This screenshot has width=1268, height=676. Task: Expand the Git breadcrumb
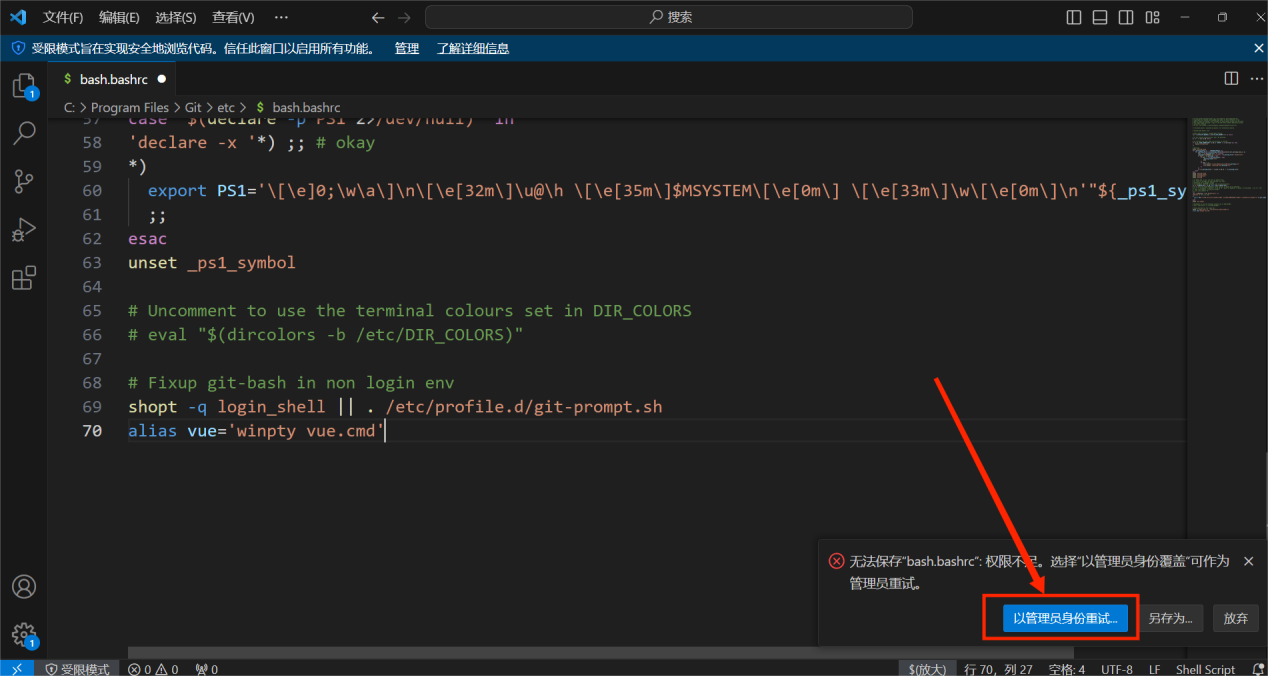pyautogui.click(x=193, y=107)
